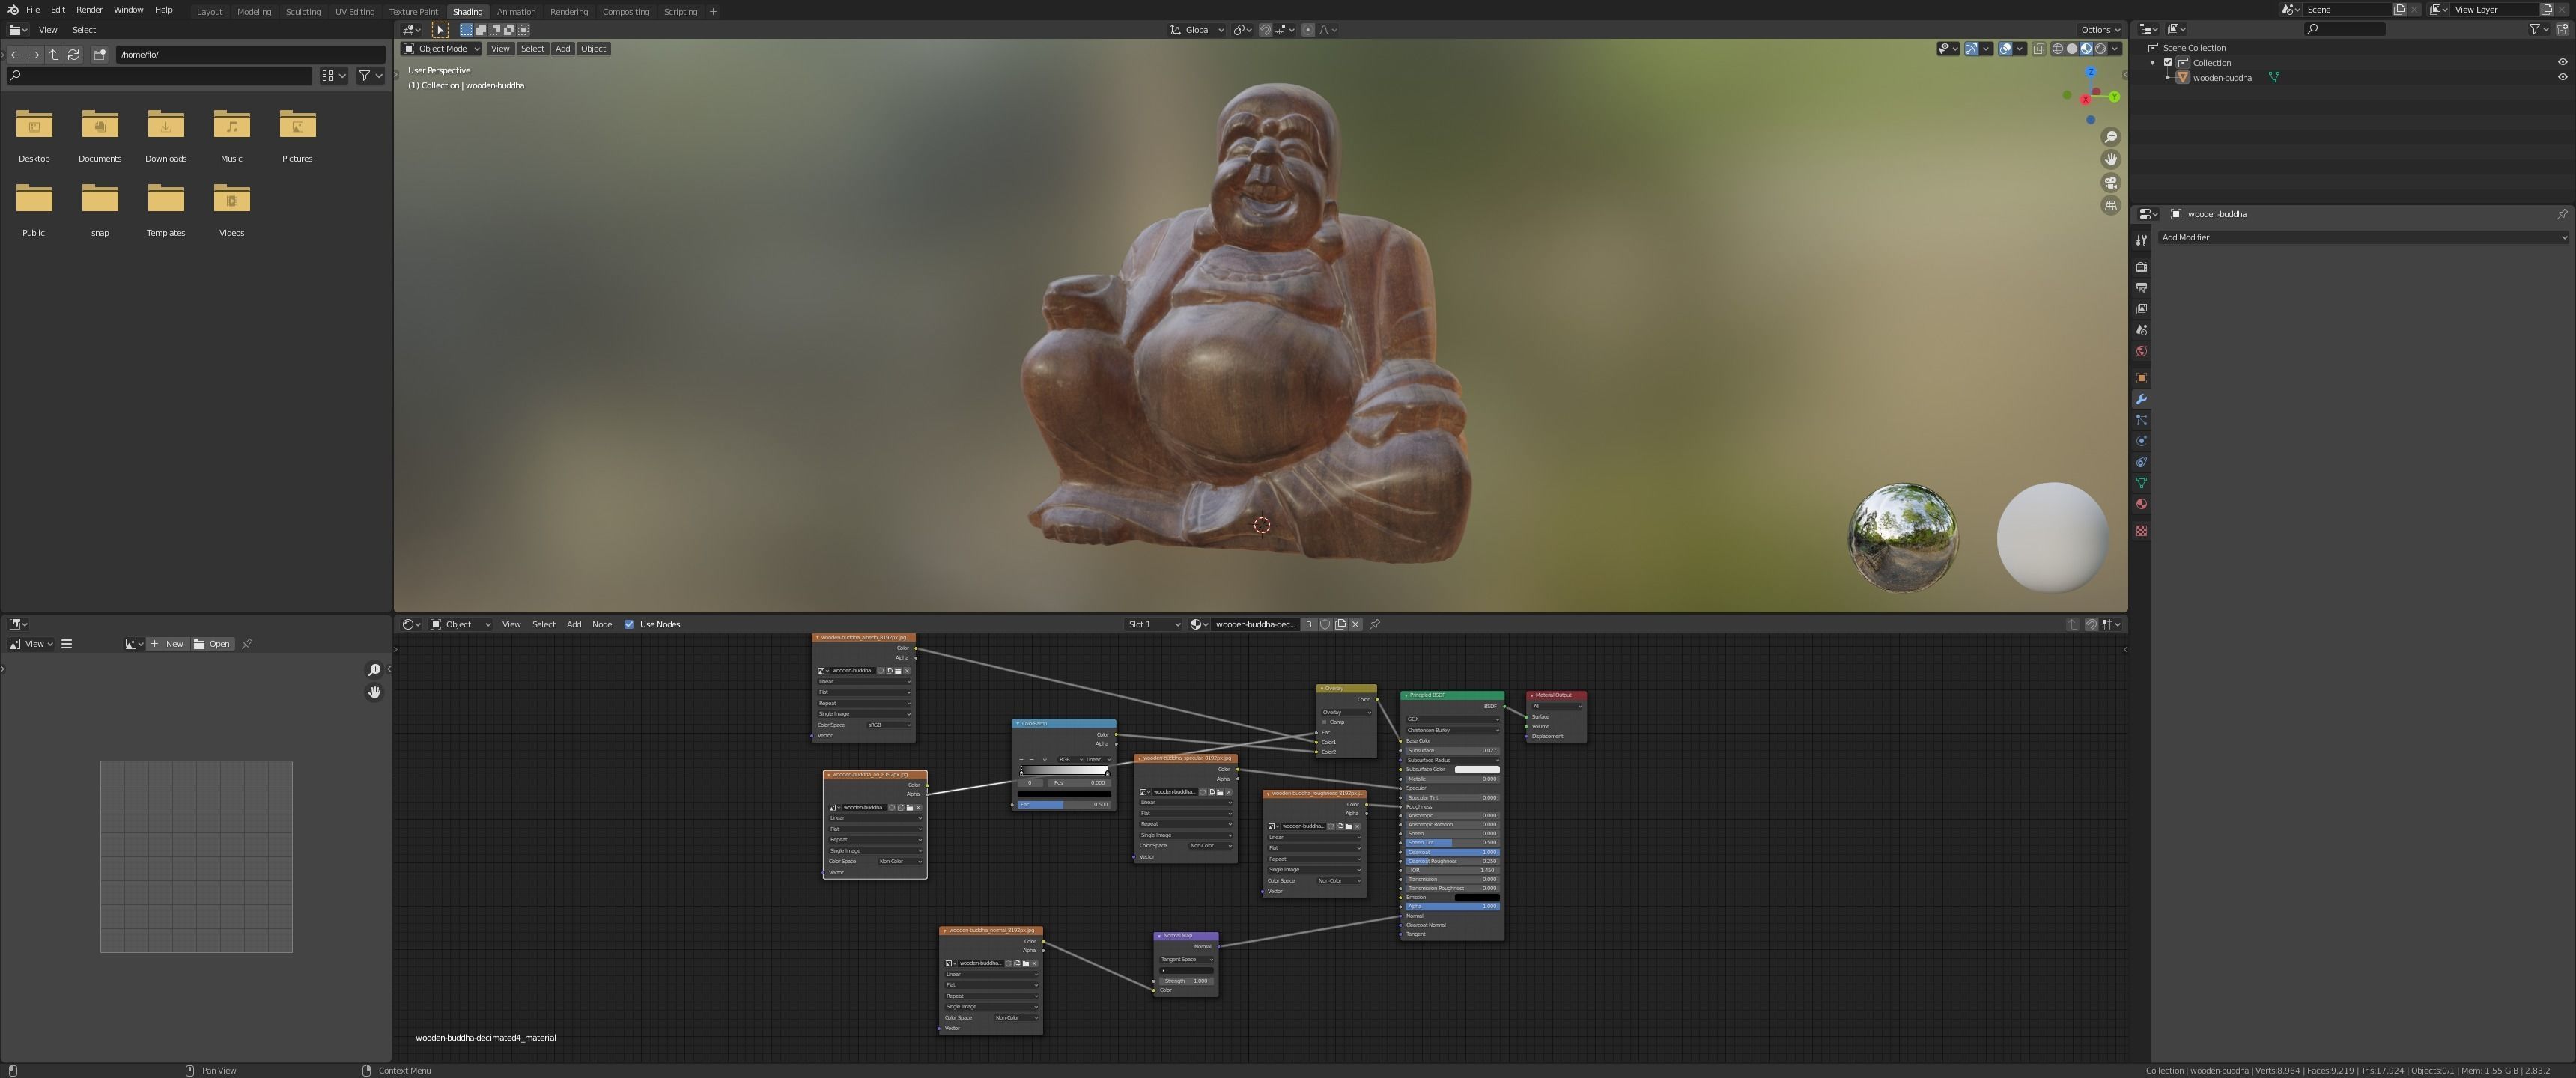Image resolution: width=2576 pixels, height=1078 pixels.
Task: Open the Slot 1 material slot dropdown
Action: pyautogui.click(x=1154, y=624)
